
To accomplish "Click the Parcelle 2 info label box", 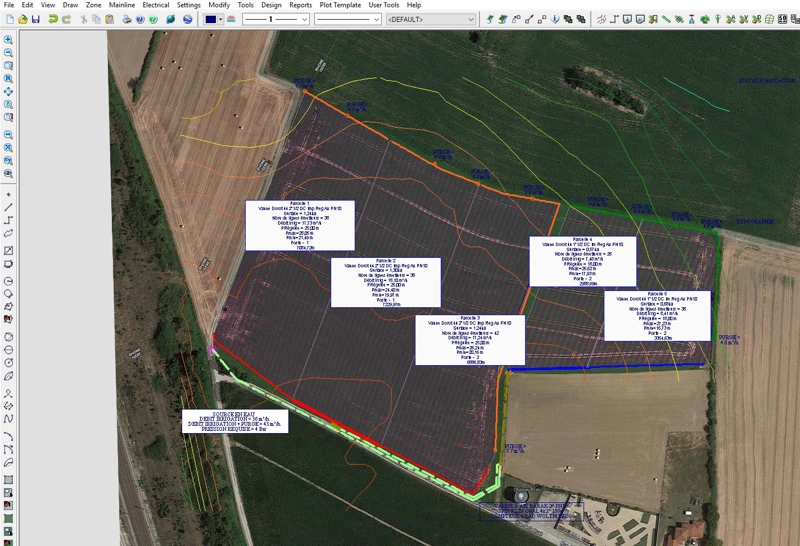I will pyautogui.click(x=385, y=282).
